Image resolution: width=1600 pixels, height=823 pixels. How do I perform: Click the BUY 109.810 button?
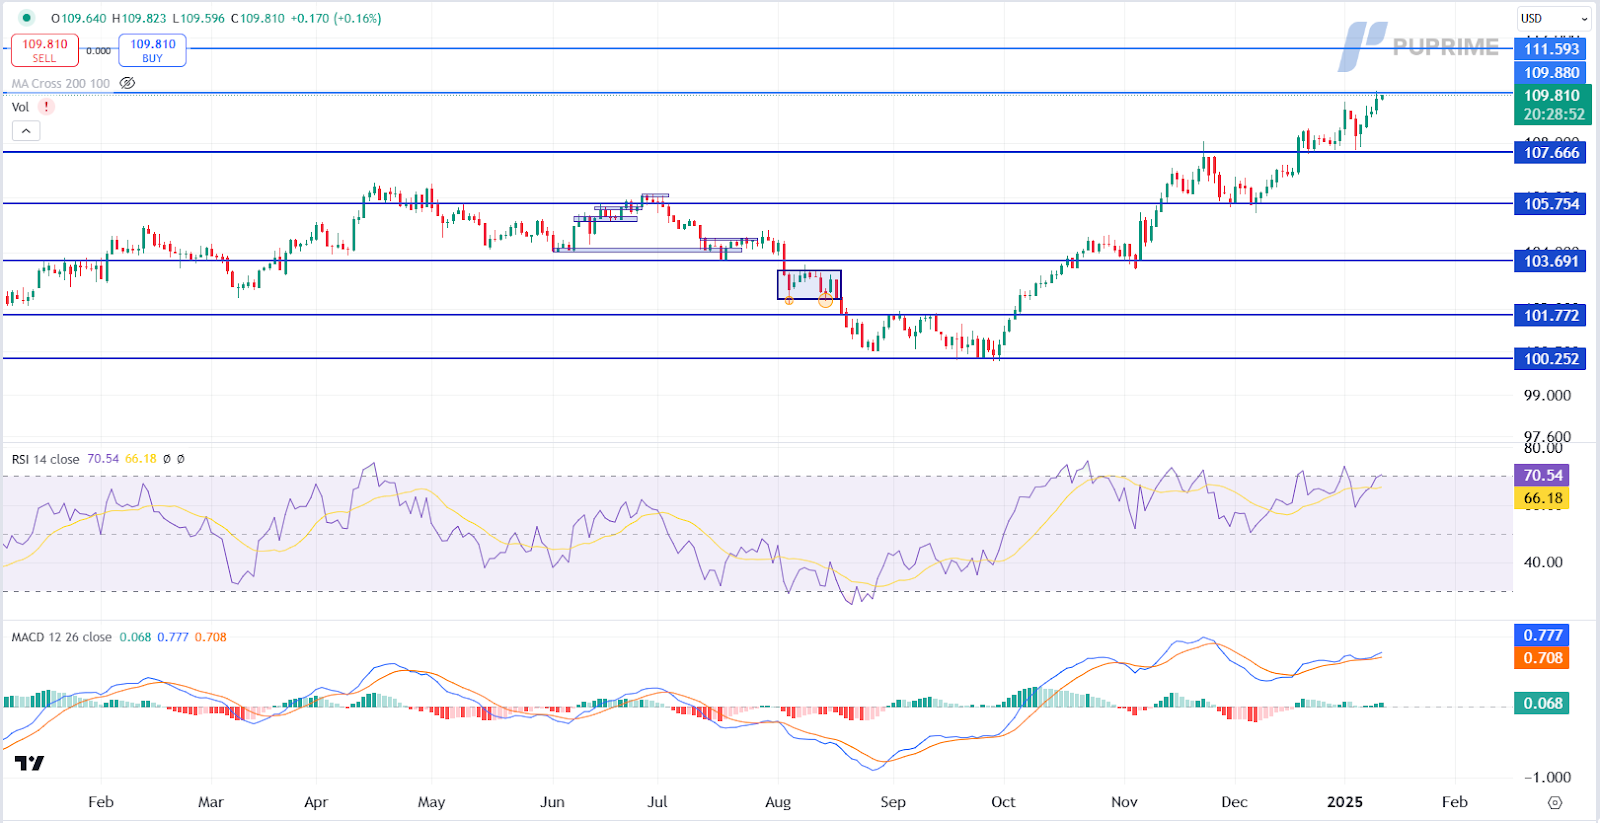coord(152,51)
